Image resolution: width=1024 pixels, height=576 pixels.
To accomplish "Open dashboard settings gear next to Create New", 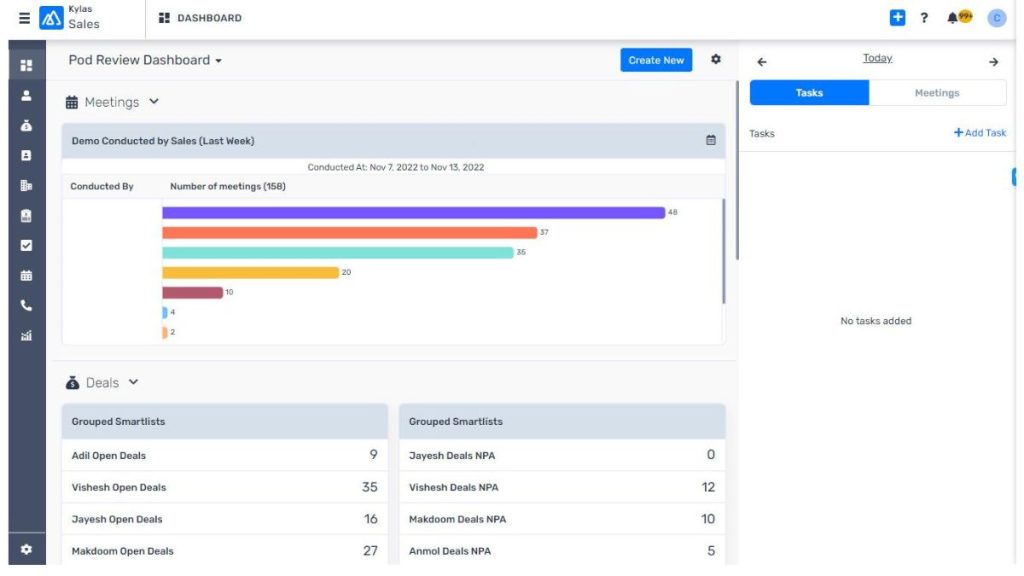I will (x=716, y=60).
